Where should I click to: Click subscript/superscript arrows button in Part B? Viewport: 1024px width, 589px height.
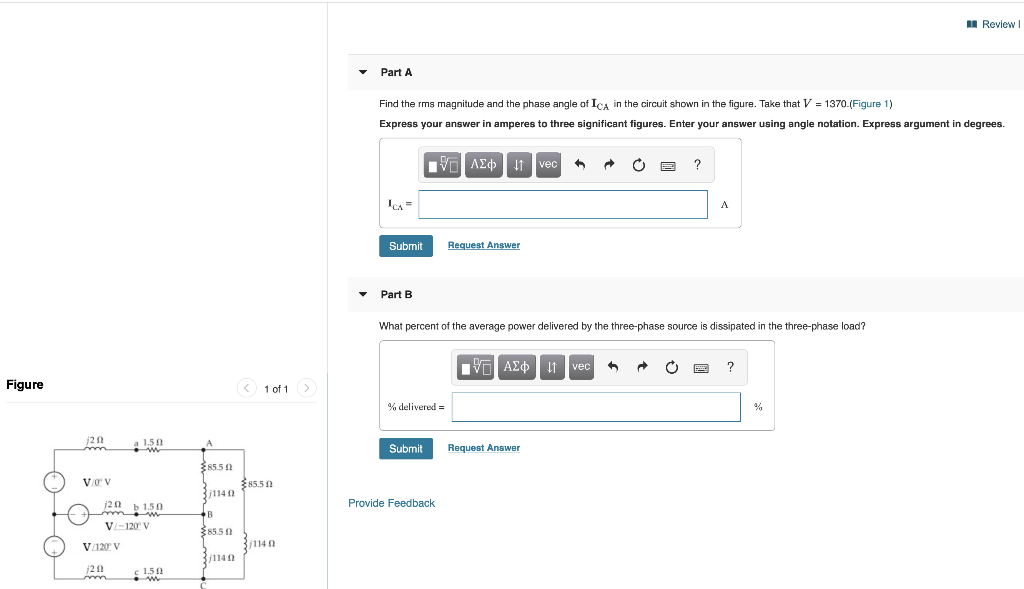552,367
